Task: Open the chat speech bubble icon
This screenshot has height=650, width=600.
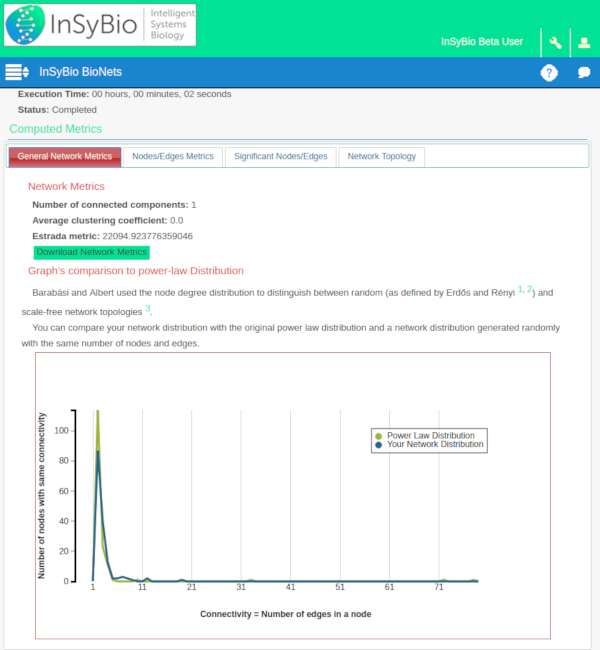Action: pyautogui.click(x=584, y=73)
